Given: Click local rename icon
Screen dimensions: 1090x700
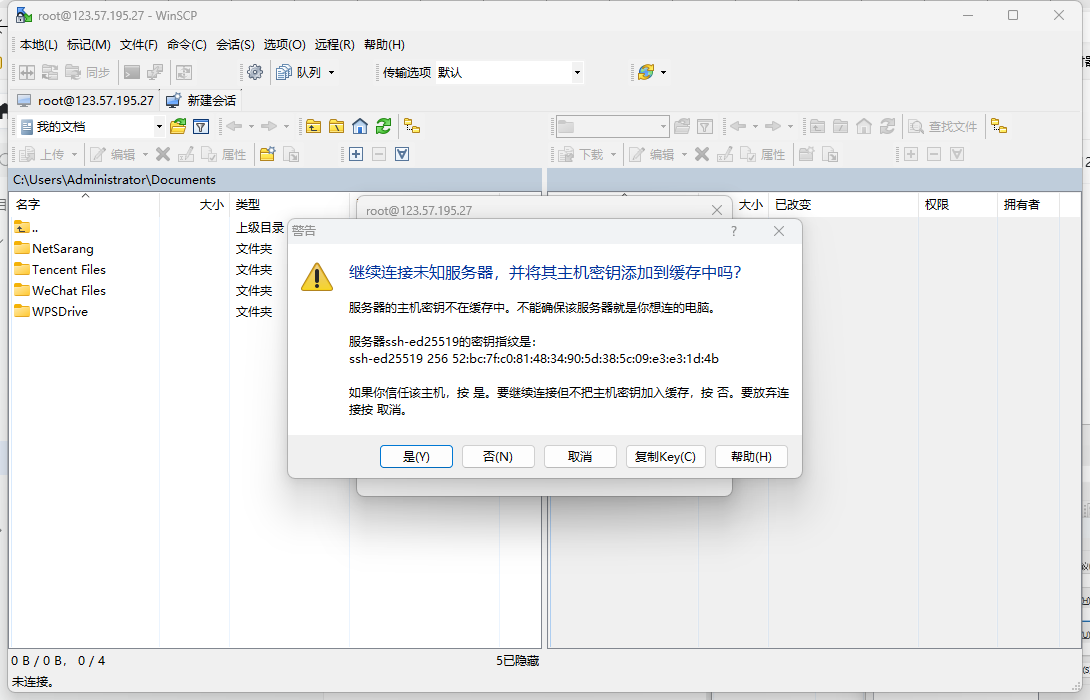Looking at the screenshot, I should pyautogui.click(x=186, y=154).
